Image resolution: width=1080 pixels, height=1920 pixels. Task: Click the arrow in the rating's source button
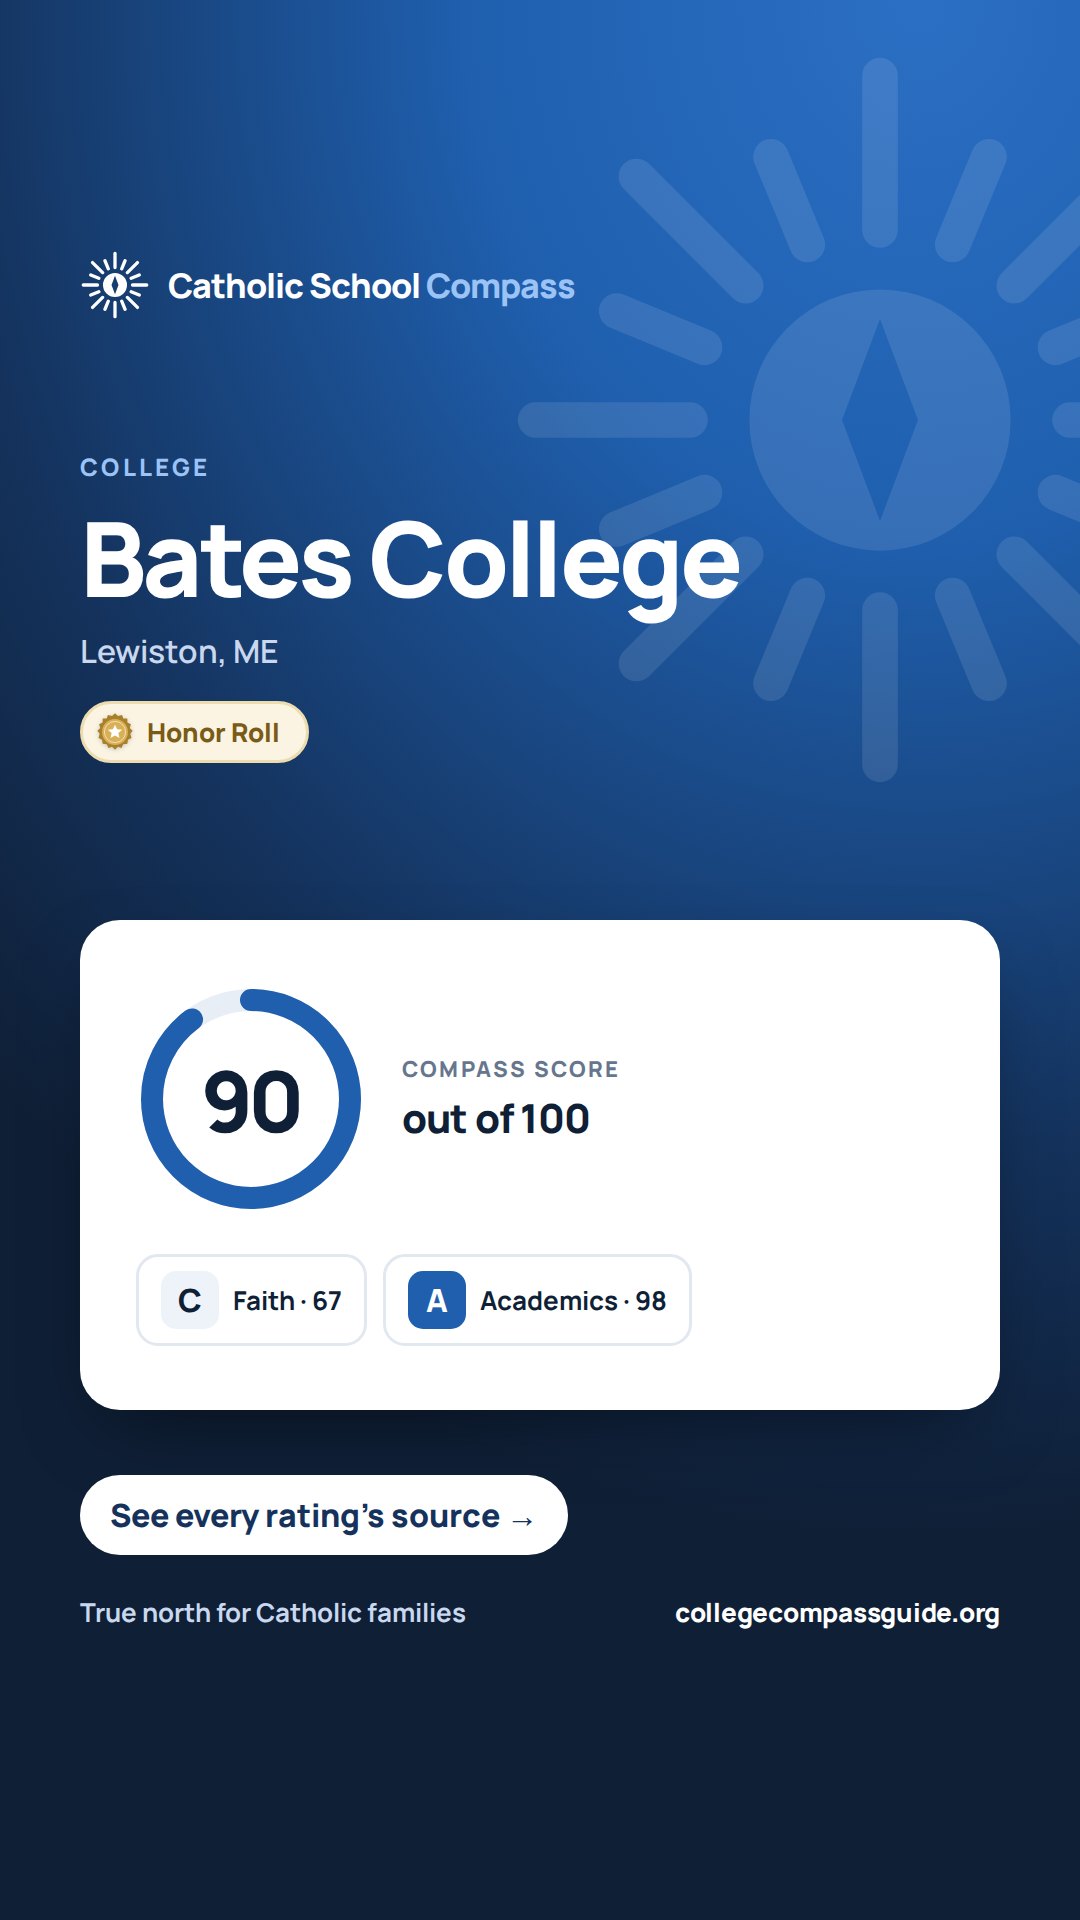click(522, 1520)
